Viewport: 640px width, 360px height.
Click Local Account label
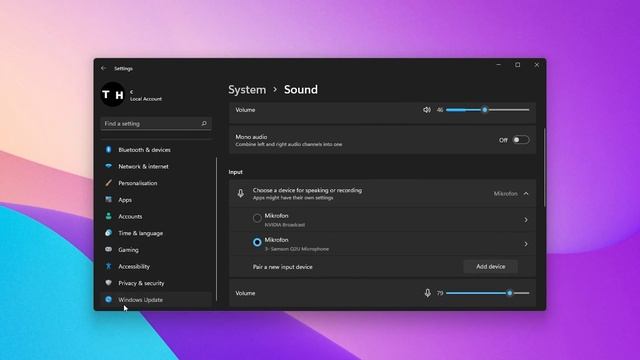(146, 99)
